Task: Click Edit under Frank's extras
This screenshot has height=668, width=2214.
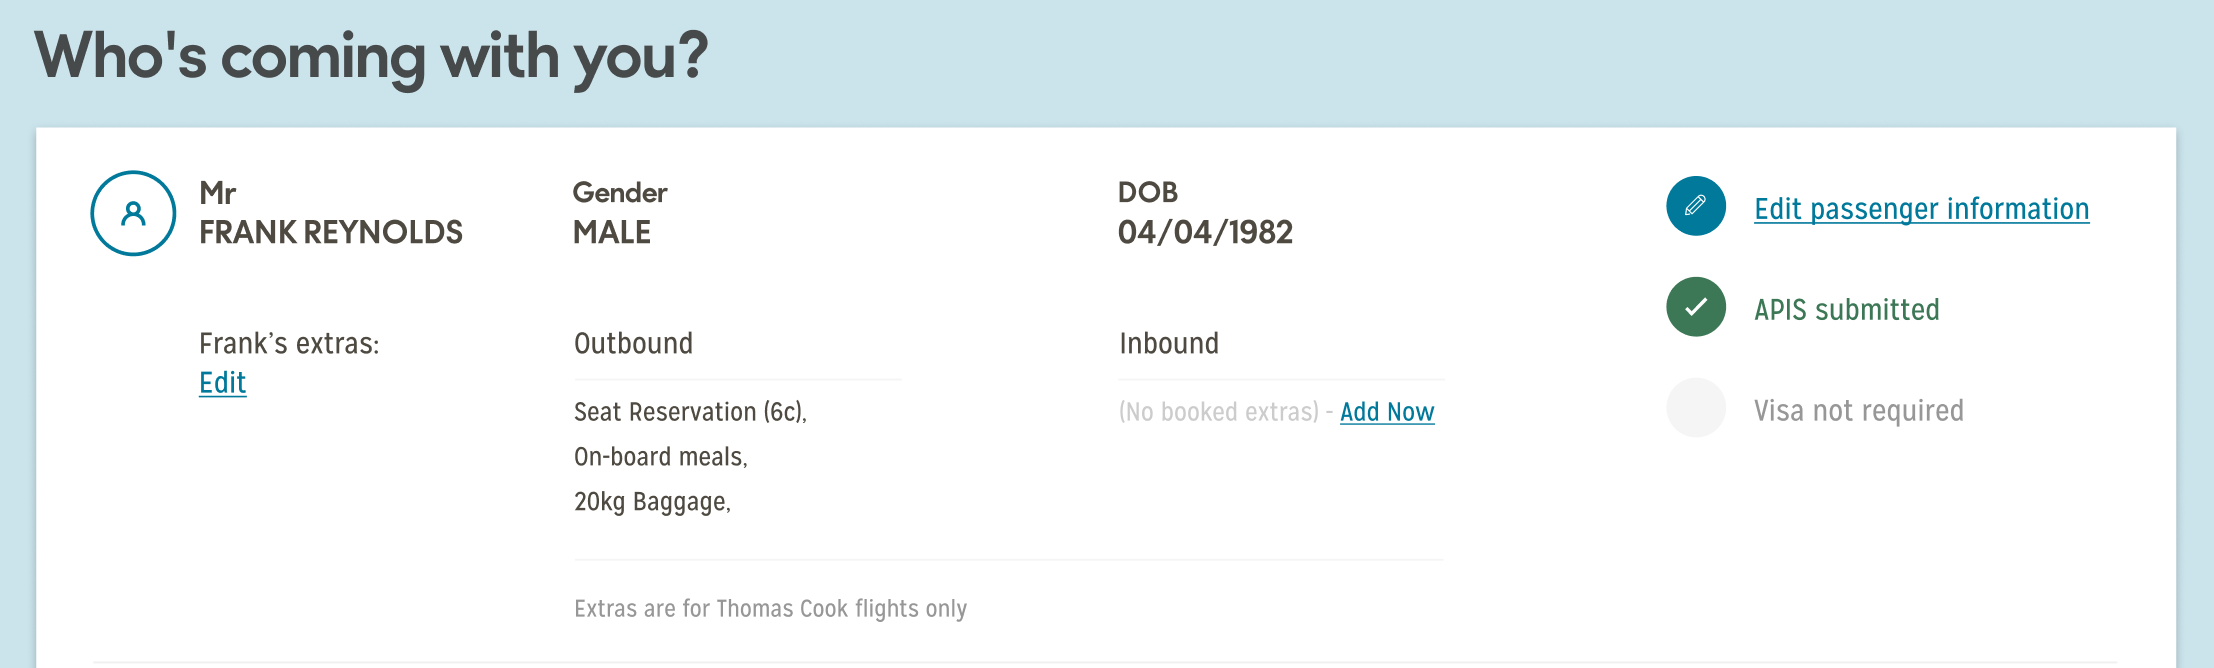Action: [x=222, y=383]
